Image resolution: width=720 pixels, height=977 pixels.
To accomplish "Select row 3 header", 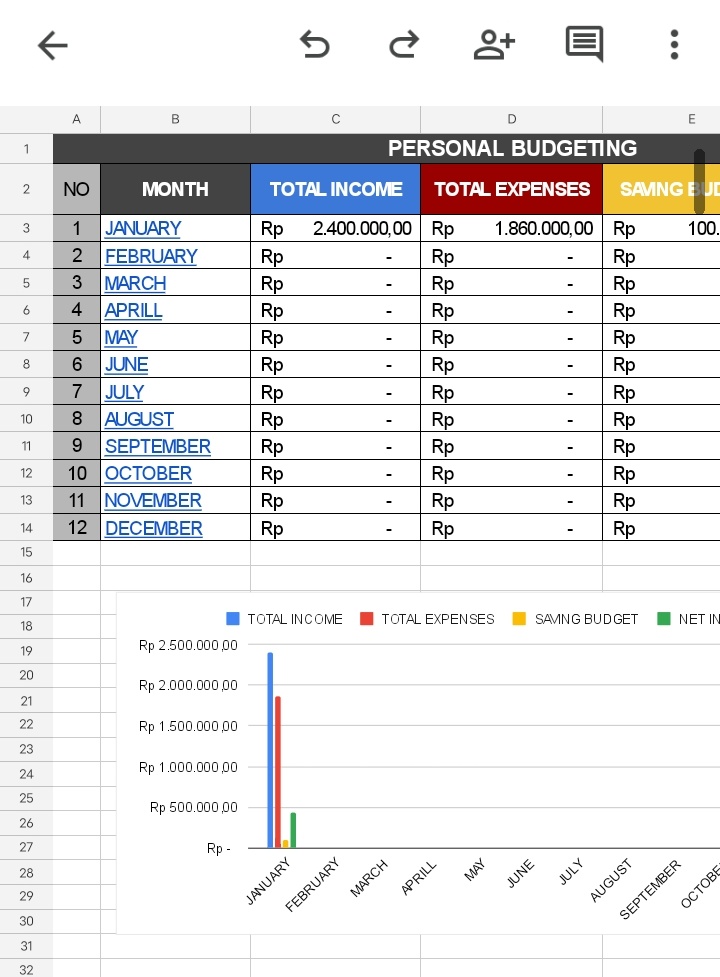I will (26, 228).
